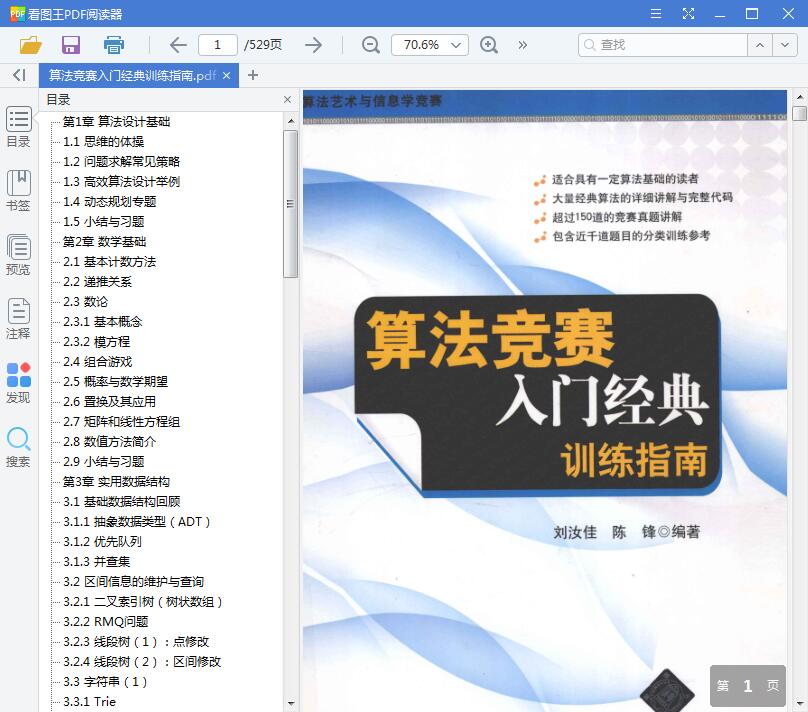Click the 查找 search box

coord(663,45)
